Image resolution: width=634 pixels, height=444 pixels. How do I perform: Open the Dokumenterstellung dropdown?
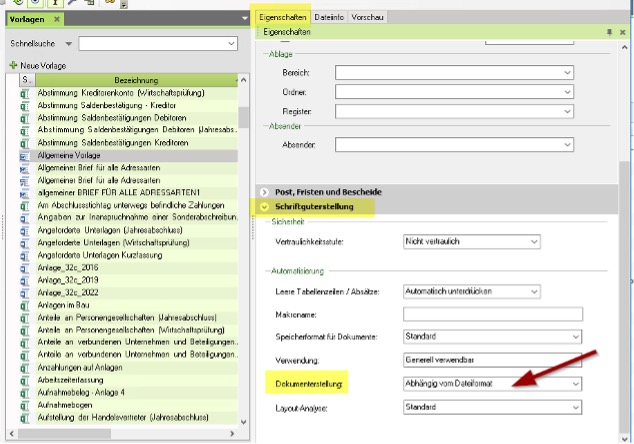[568, 383]
